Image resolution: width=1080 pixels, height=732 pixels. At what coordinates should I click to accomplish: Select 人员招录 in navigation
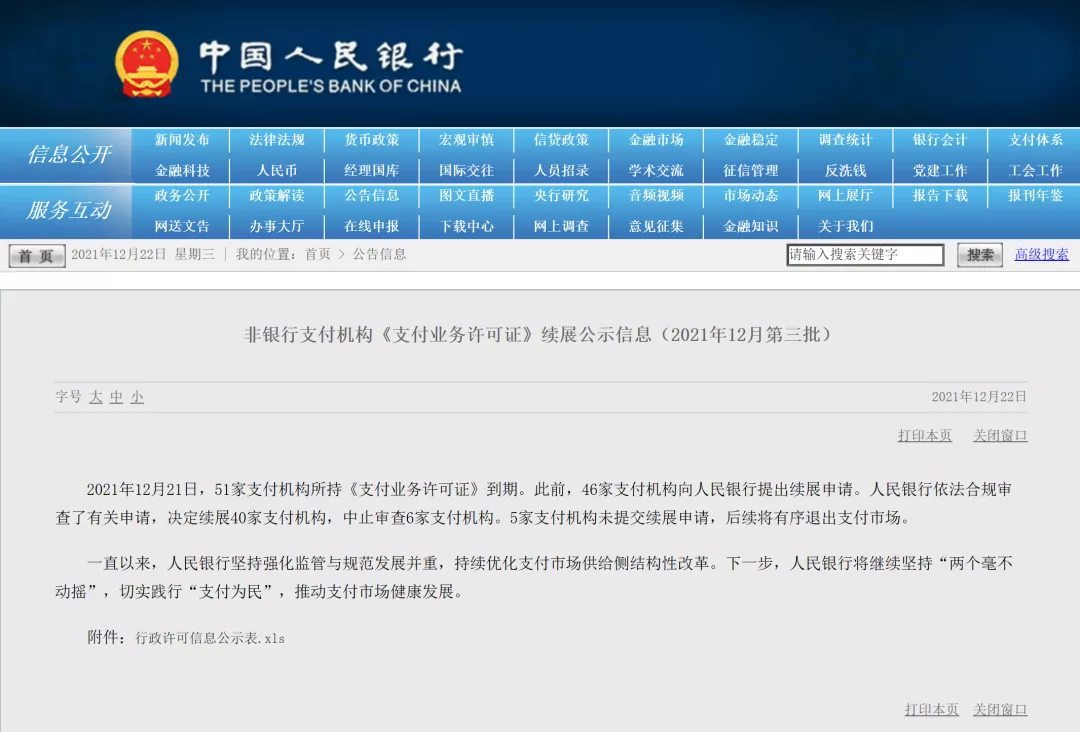[561, 170]
